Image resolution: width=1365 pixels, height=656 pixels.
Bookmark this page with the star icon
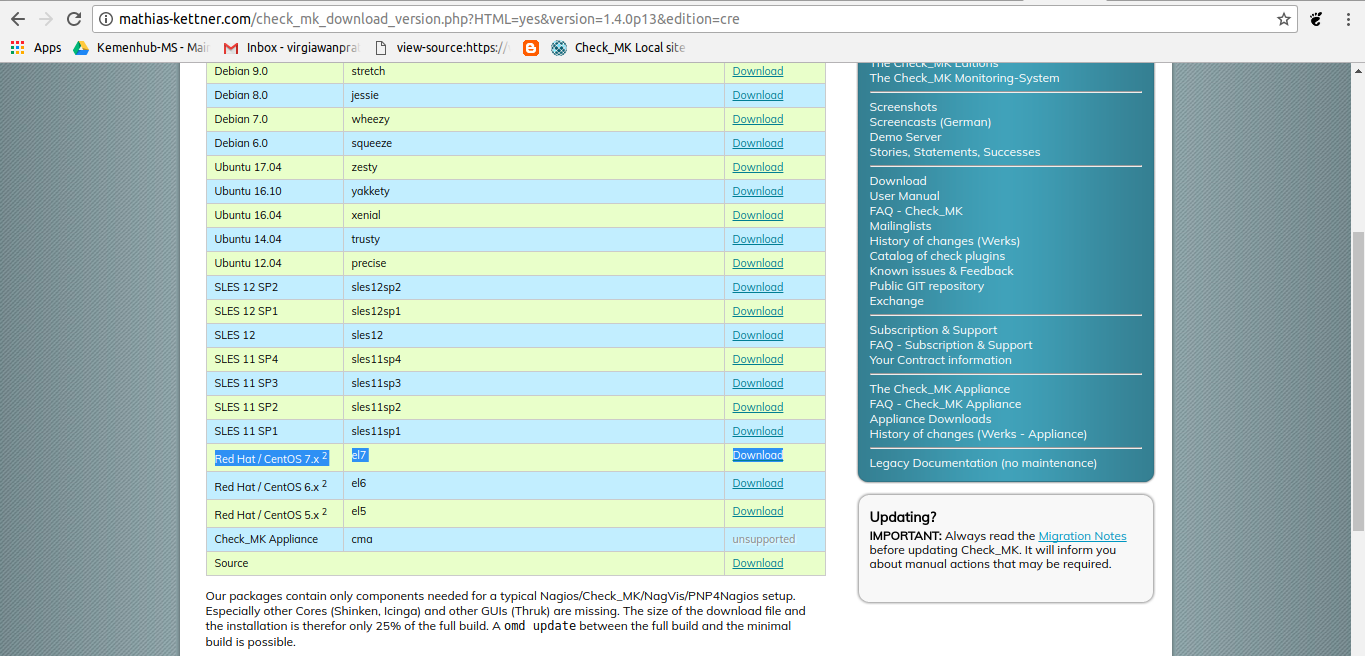tap(1284, 19)
